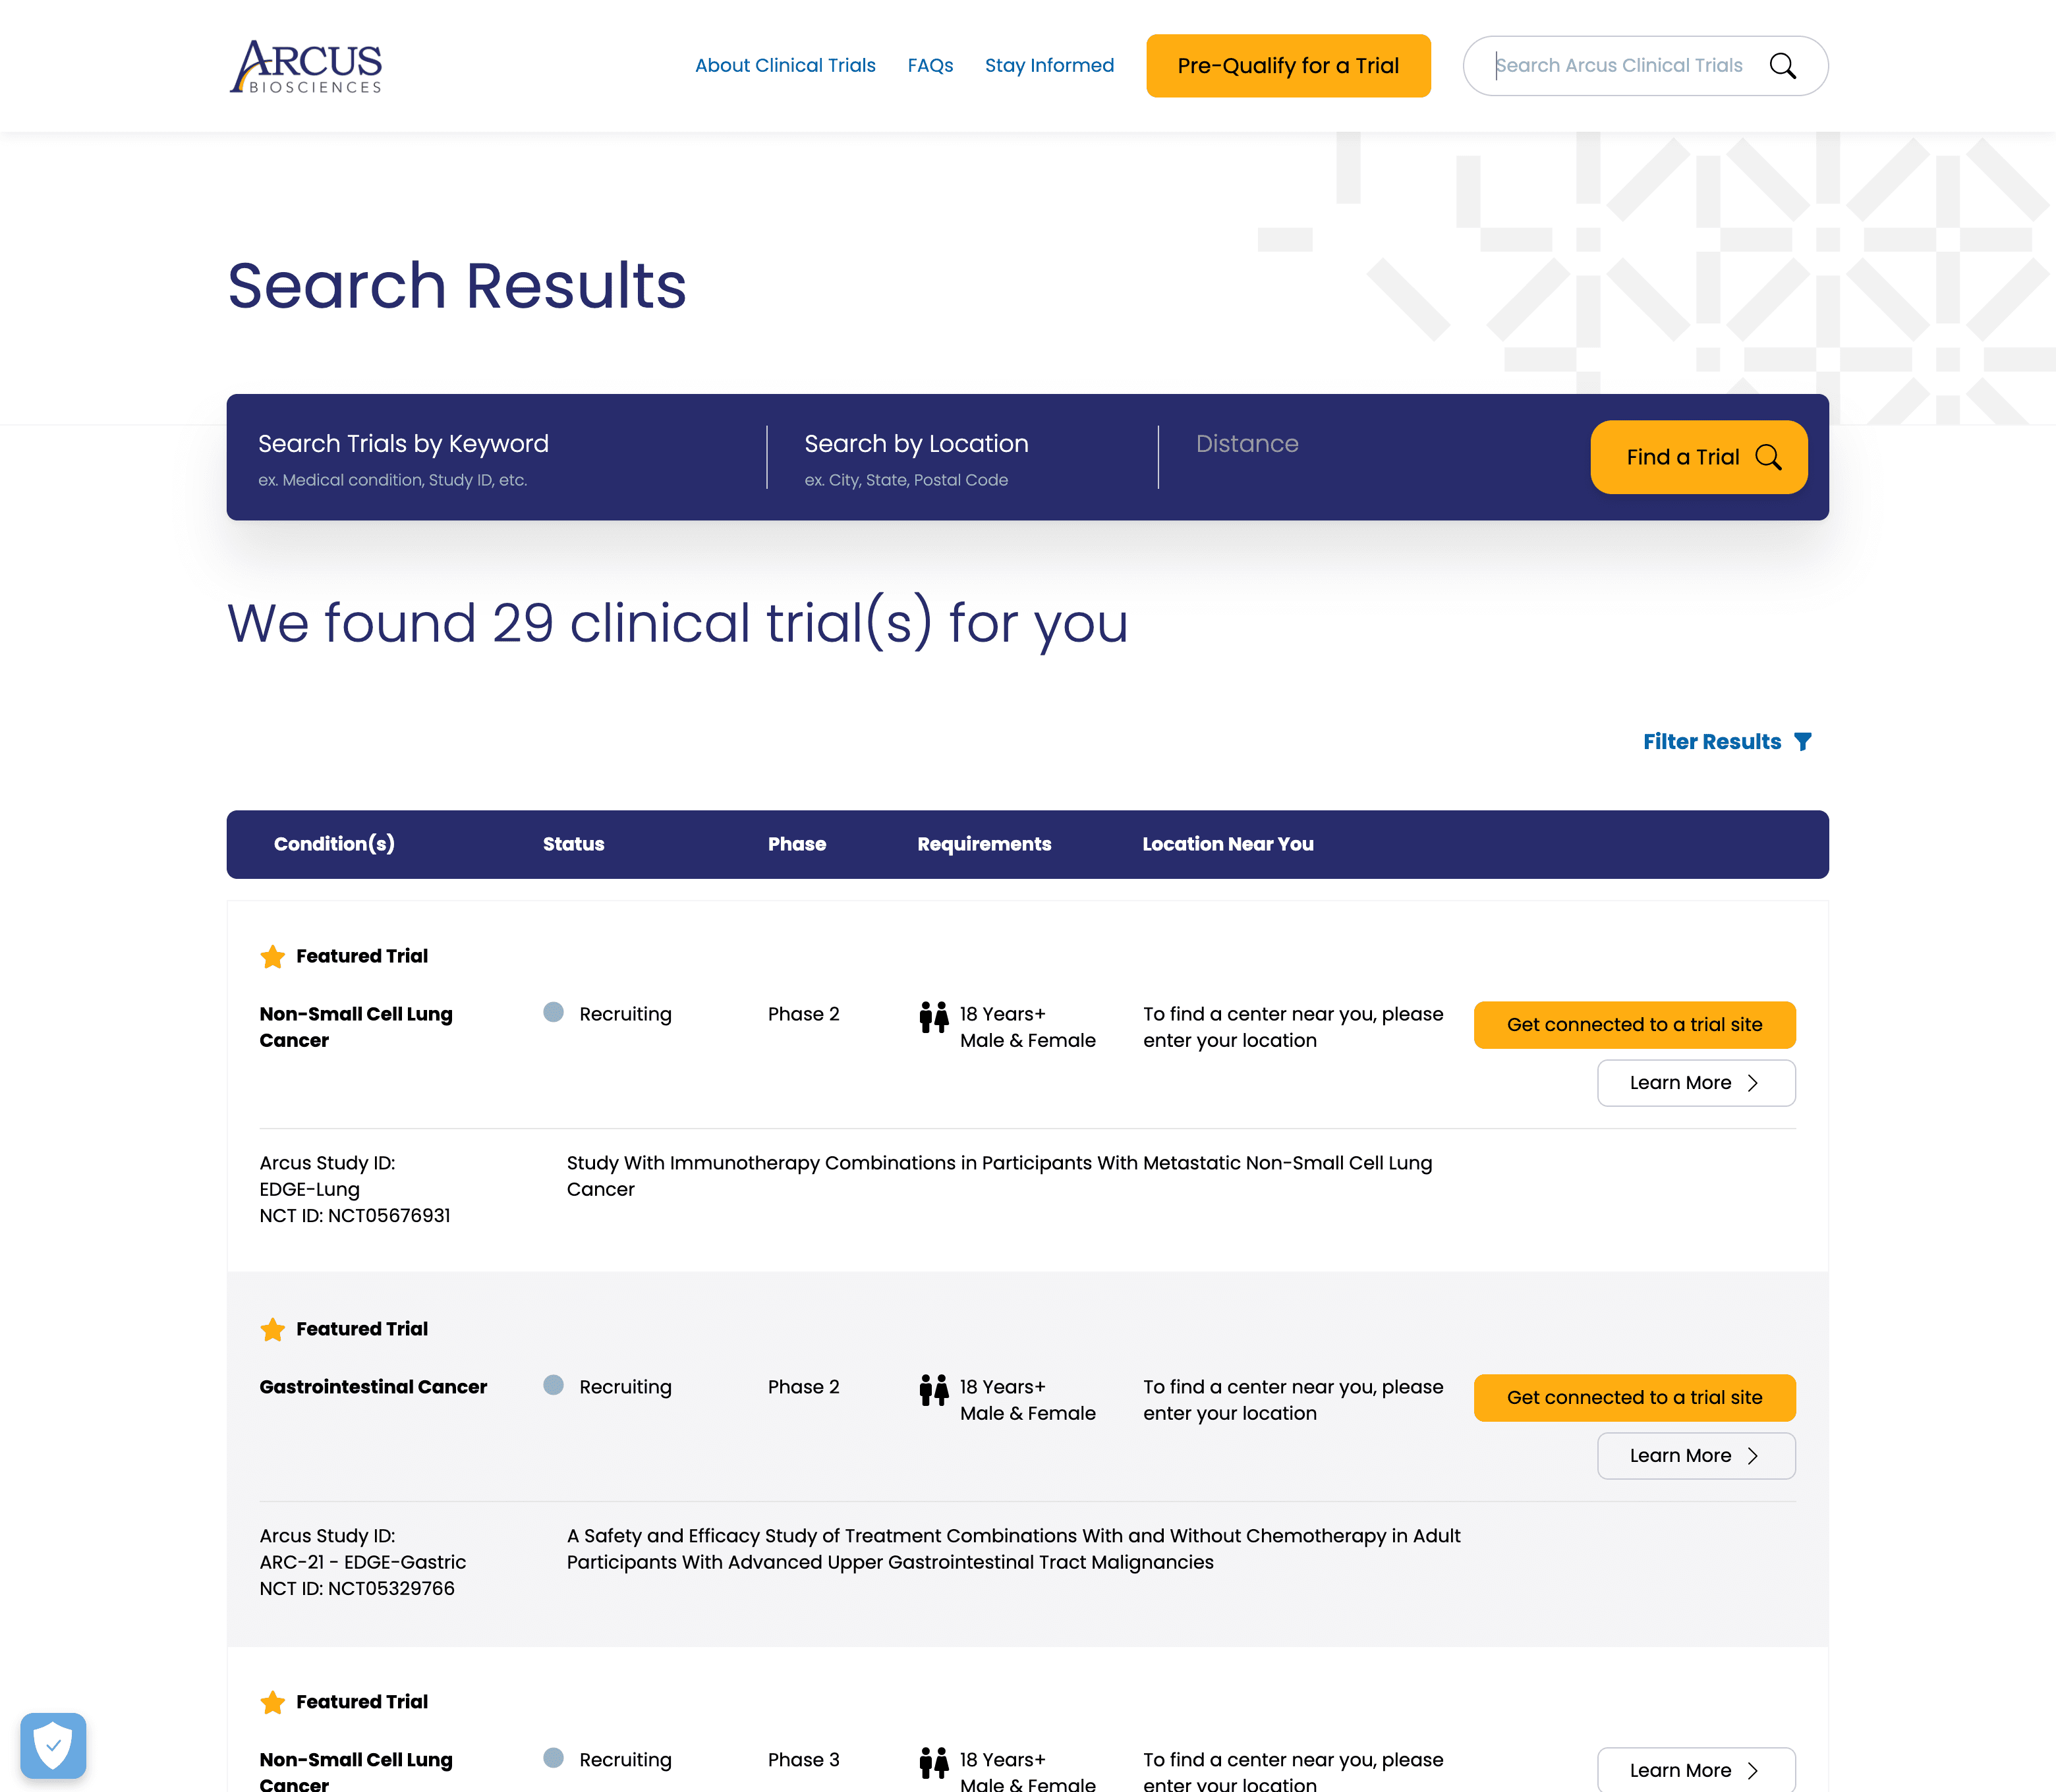Click Get connected to a trial site for Gastrointestinal Cancer
Image resolution: width=2056 pixels, height=1792 pixels.
pyautogui.click(x=1635, y=1397)
